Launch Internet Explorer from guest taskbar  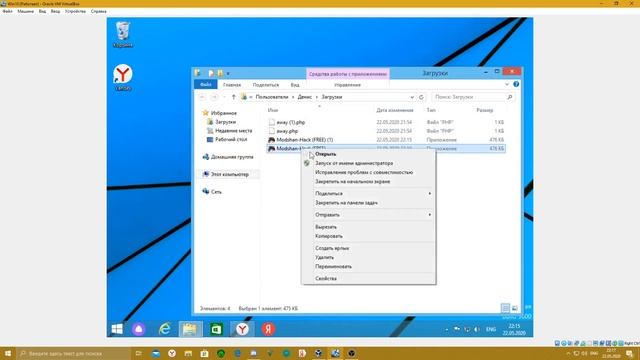(x=164, y=329)
